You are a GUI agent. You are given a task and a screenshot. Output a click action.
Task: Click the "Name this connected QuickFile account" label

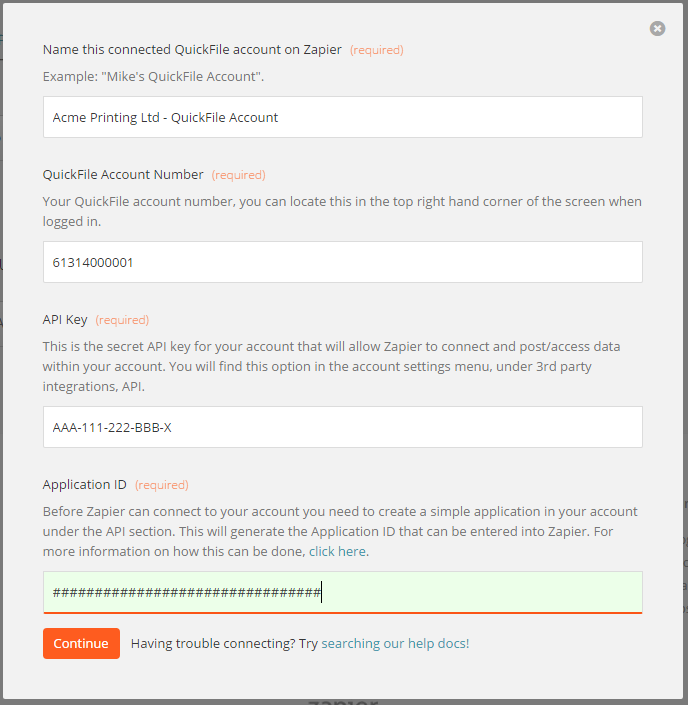coord(192,49)
